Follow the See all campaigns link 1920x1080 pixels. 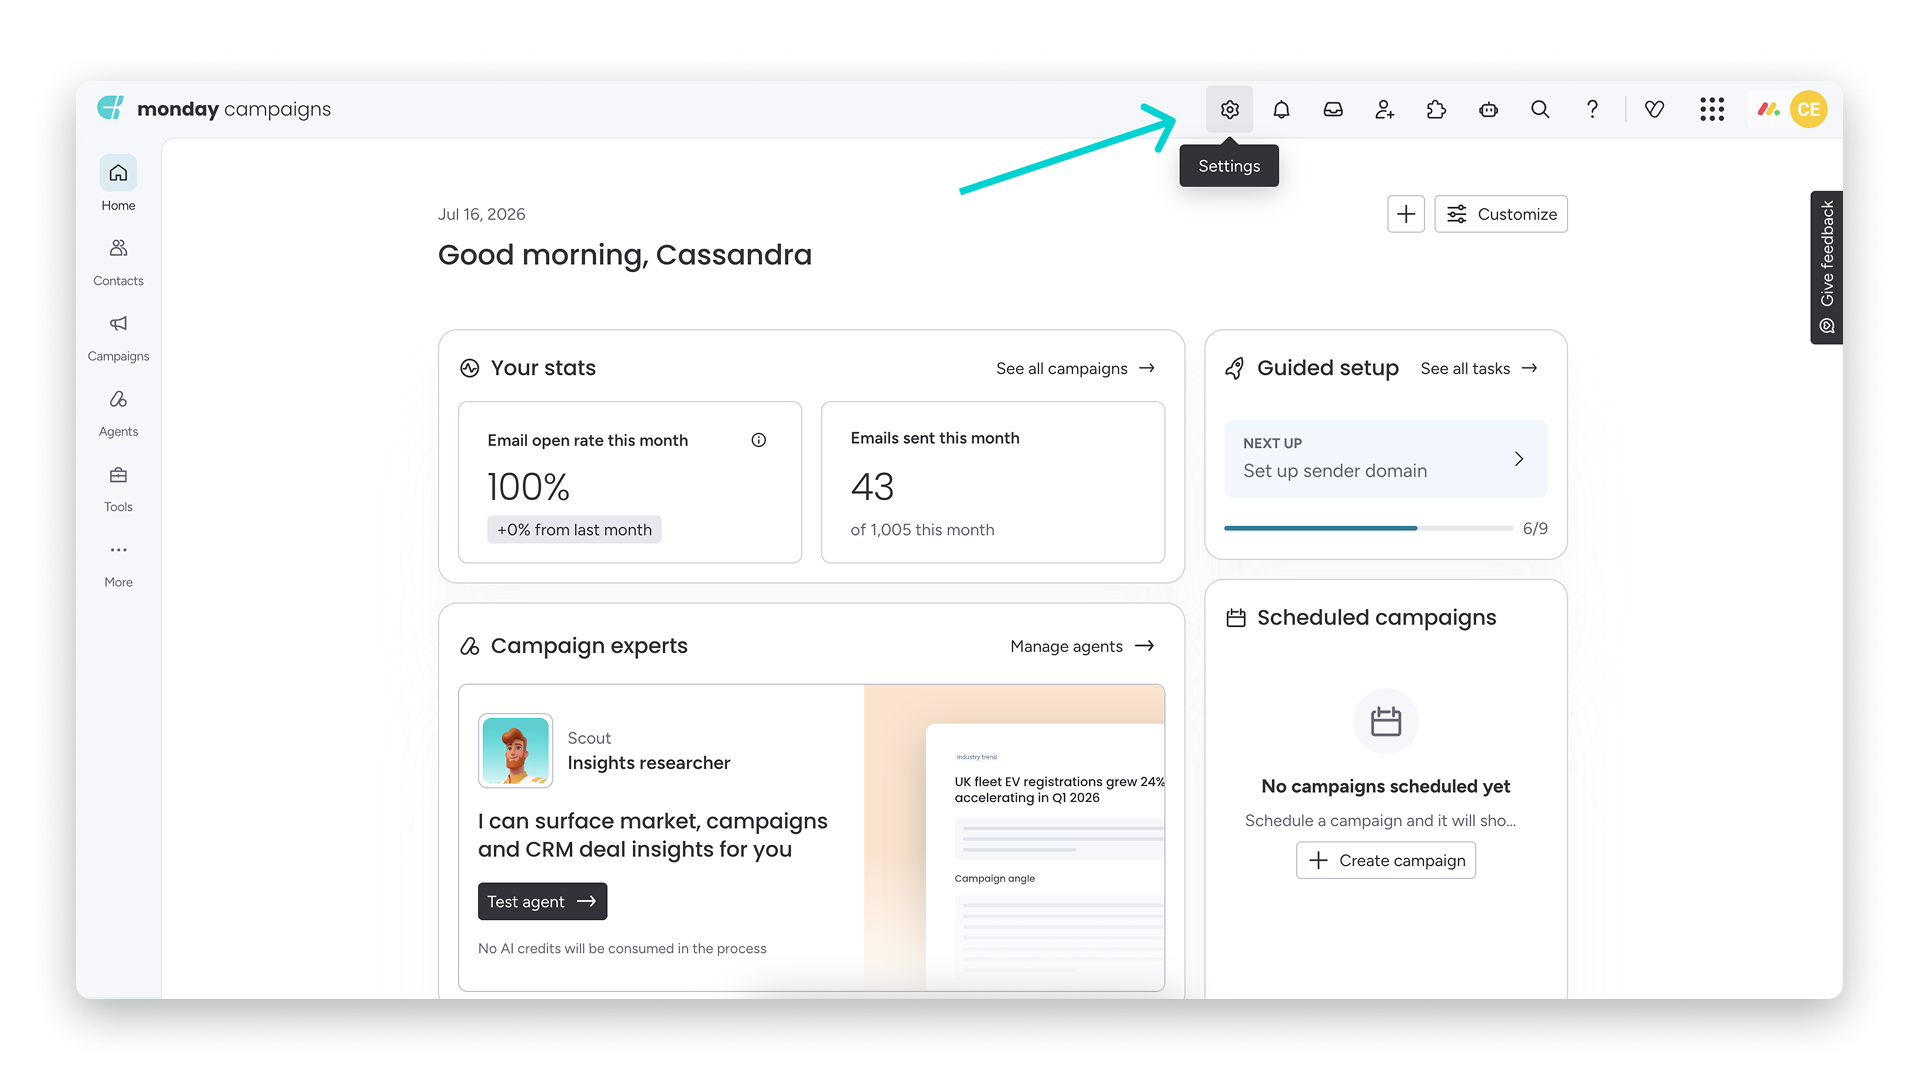coord(1076,369)
